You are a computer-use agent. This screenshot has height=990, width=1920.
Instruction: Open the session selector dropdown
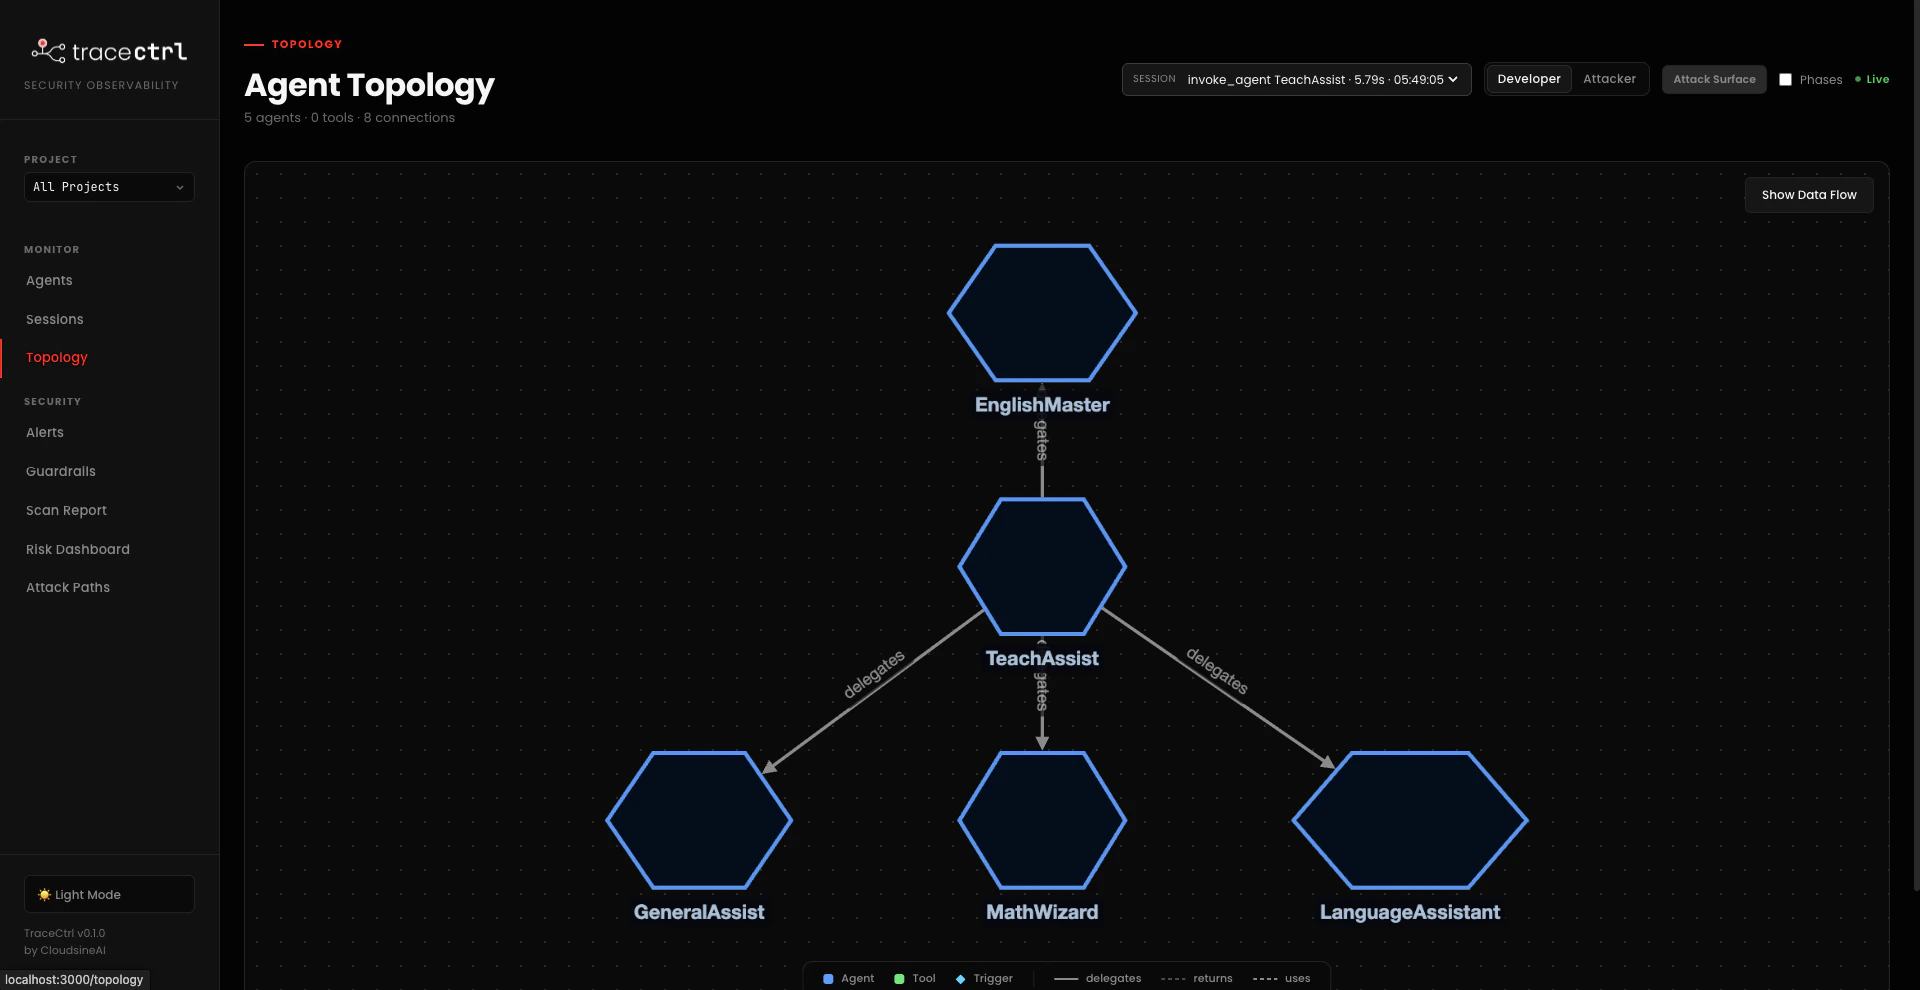pyautogui.click(x=1296, y=79)
